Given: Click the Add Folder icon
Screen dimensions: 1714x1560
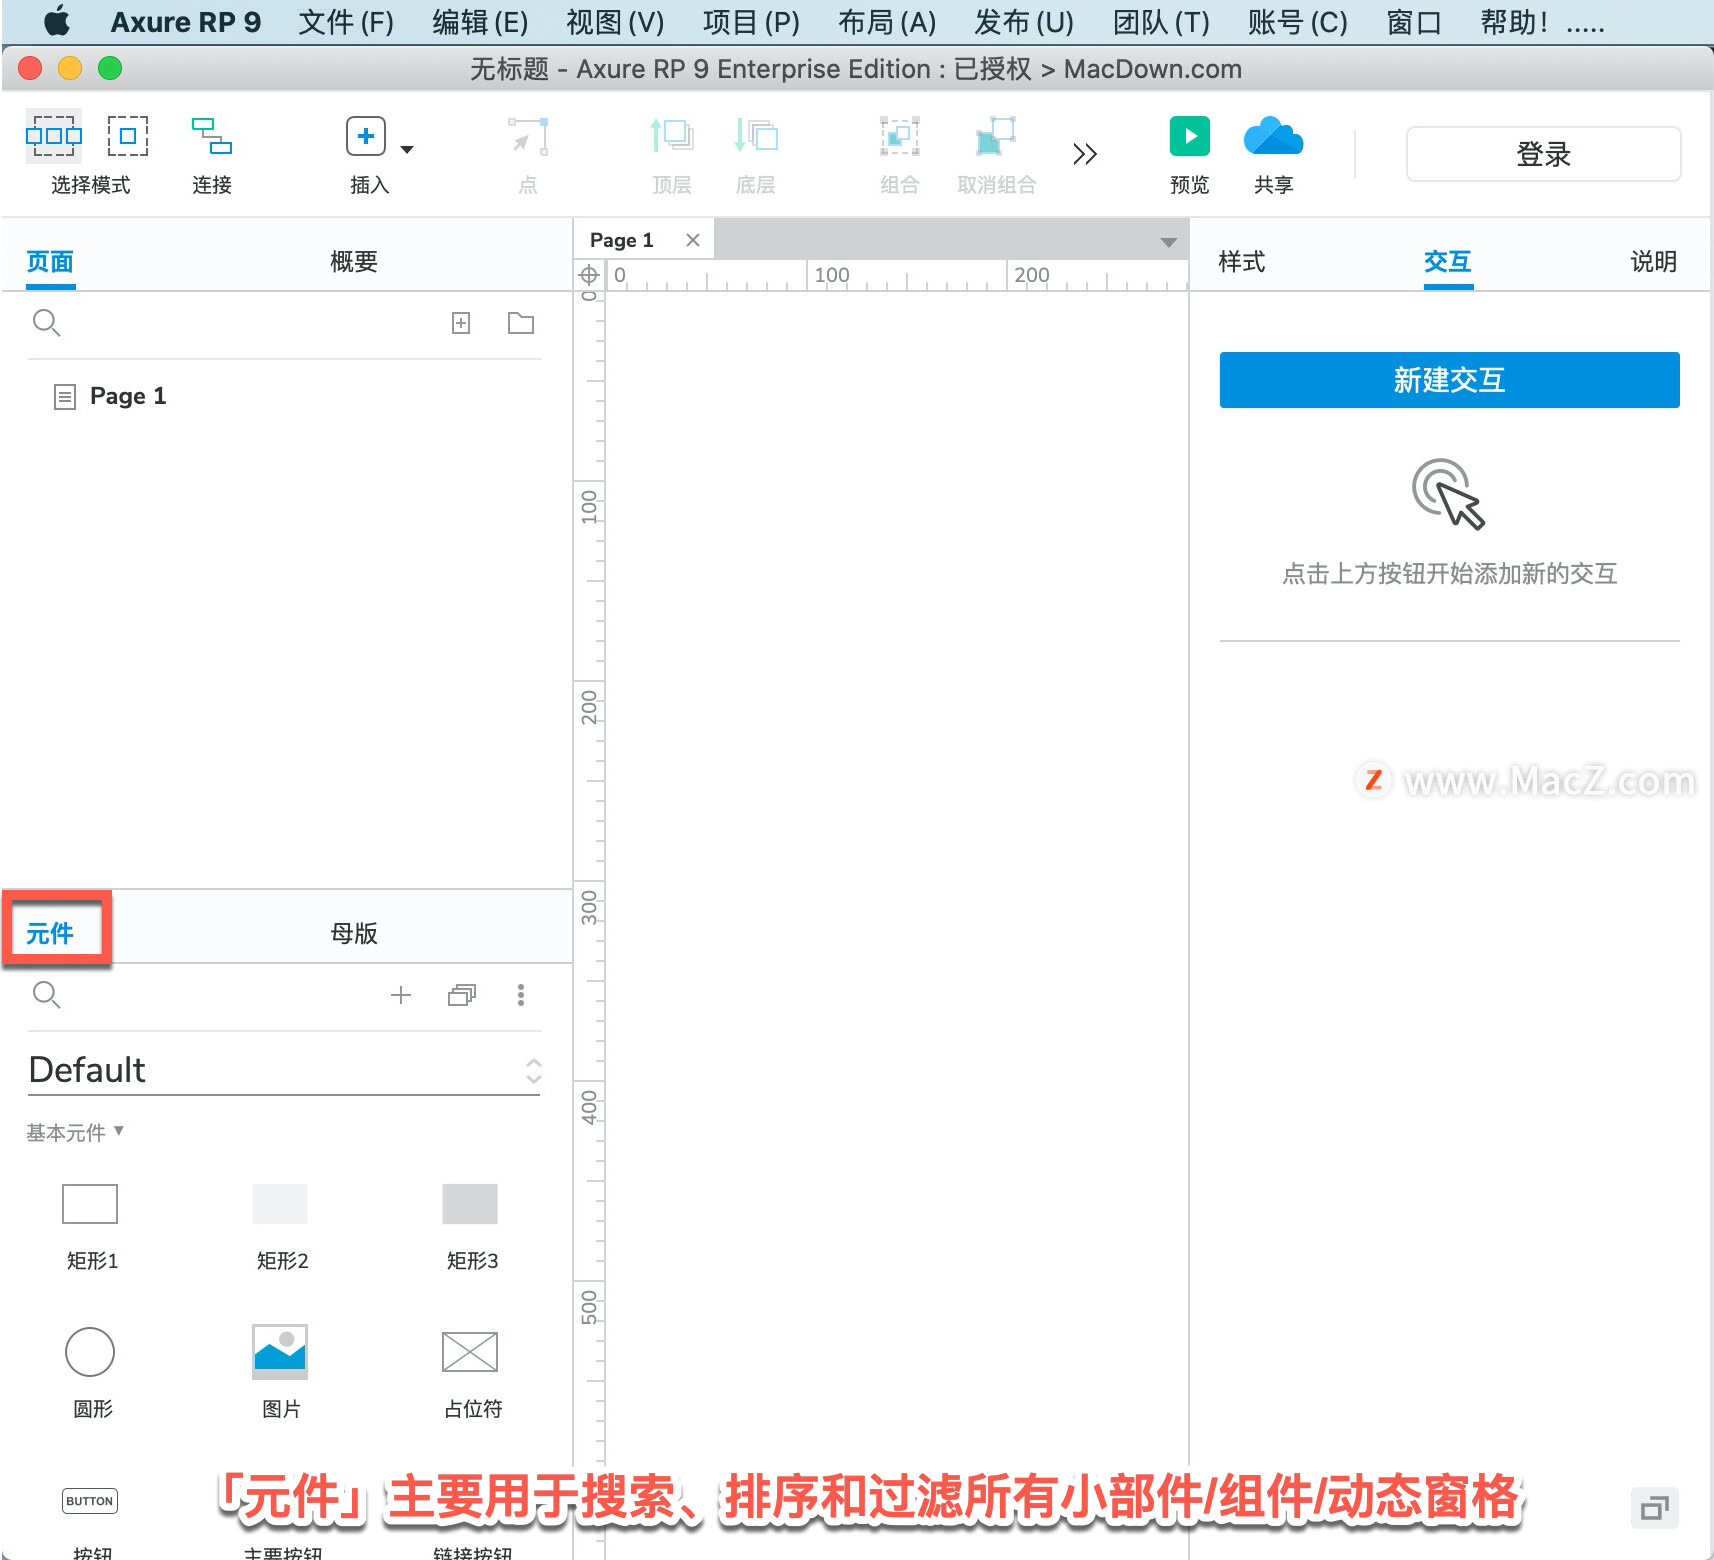Looking at the screenshot, I should click(521, 323).
